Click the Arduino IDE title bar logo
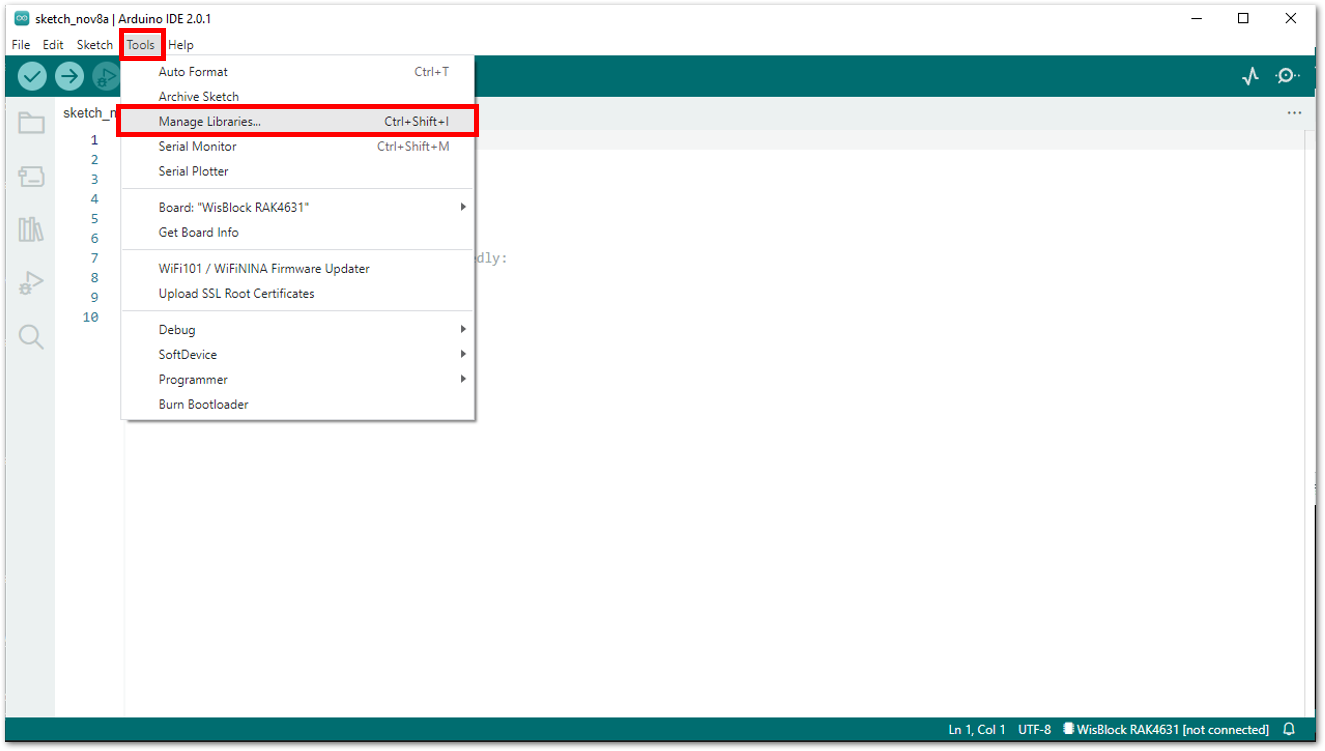1325x751 pixels. [x=21, y=19]
